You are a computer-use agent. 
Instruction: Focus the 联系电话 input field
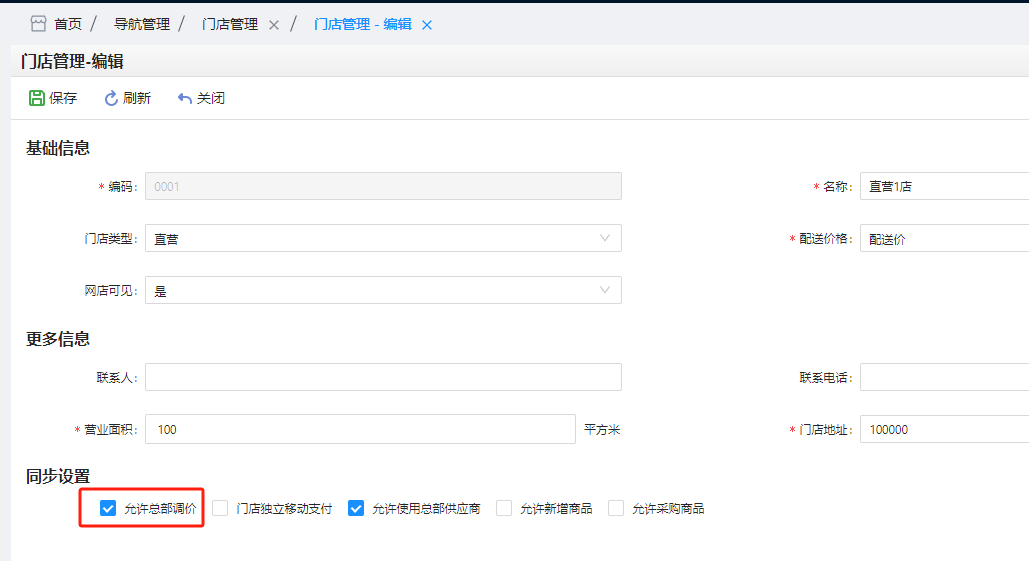click(x=944, y=377)
